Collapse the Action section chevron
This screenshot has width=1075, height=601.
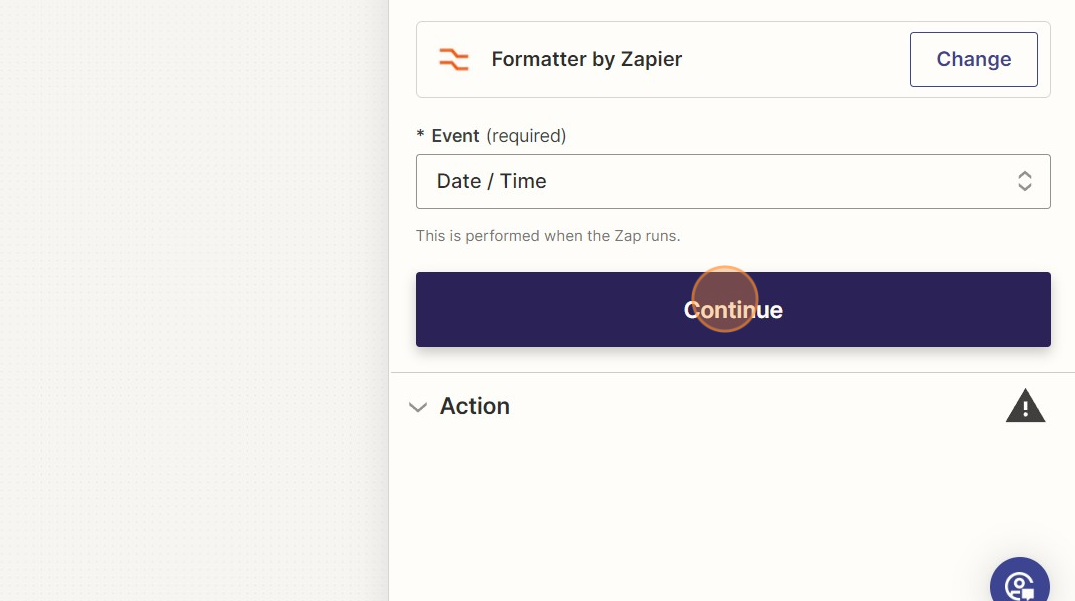(418, 407)
